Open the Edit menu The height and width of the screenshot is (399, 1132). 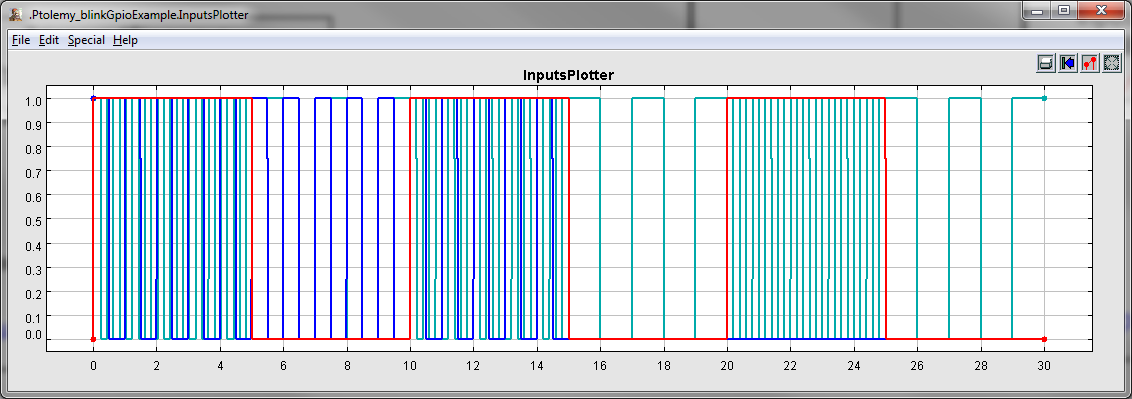coord(48,40)
